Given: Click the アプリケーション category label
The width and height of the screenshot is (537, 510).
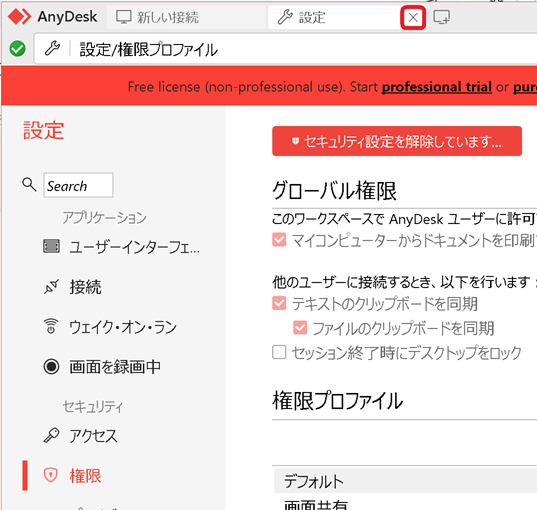Looking at the screenshot, I should [x=104, y=218].
